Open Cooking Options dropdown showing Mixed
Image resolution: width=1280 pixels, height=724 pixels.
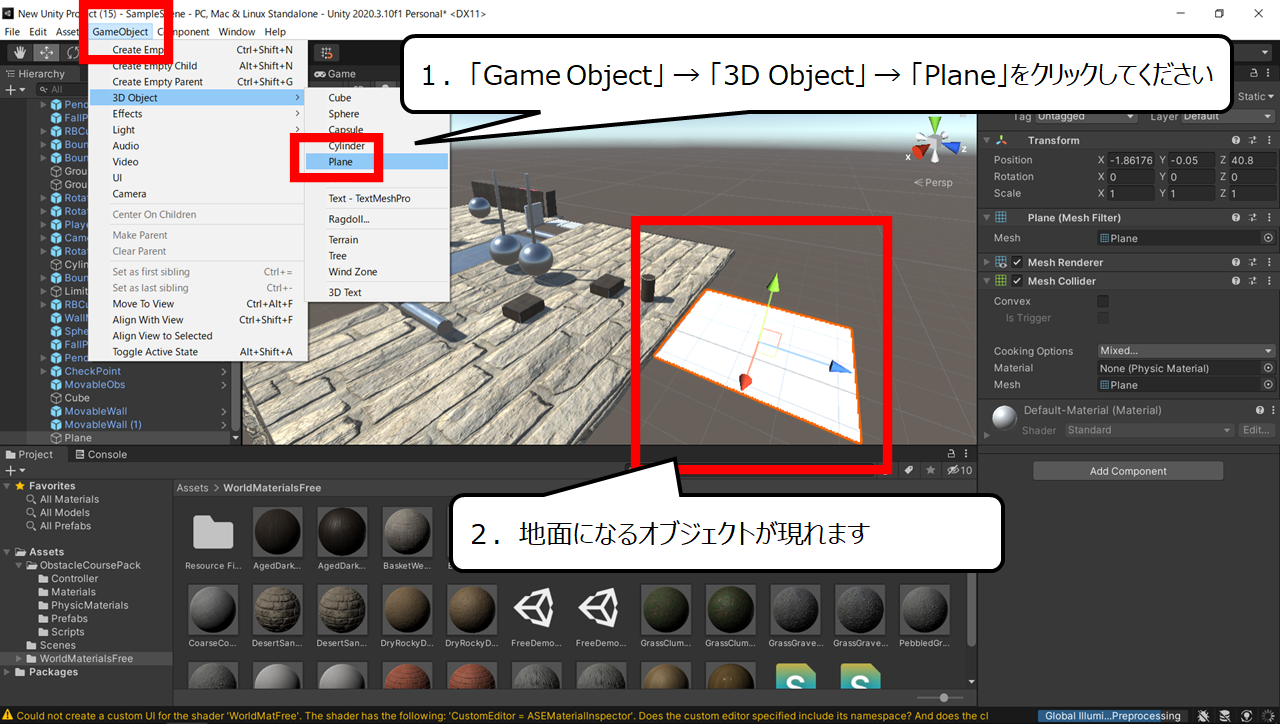pos(1186,351)
